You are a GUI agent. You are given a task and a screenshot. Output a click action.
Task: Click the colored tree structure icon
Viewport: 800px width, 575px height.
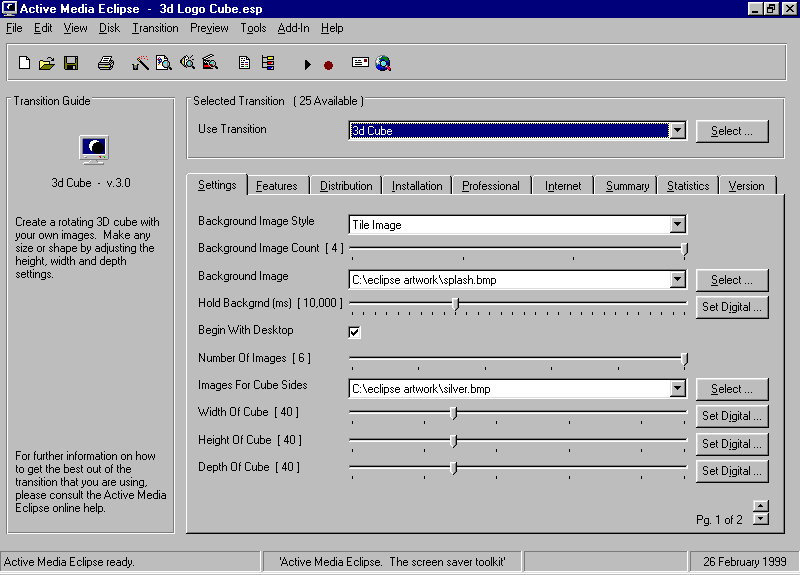click(268, 63)
